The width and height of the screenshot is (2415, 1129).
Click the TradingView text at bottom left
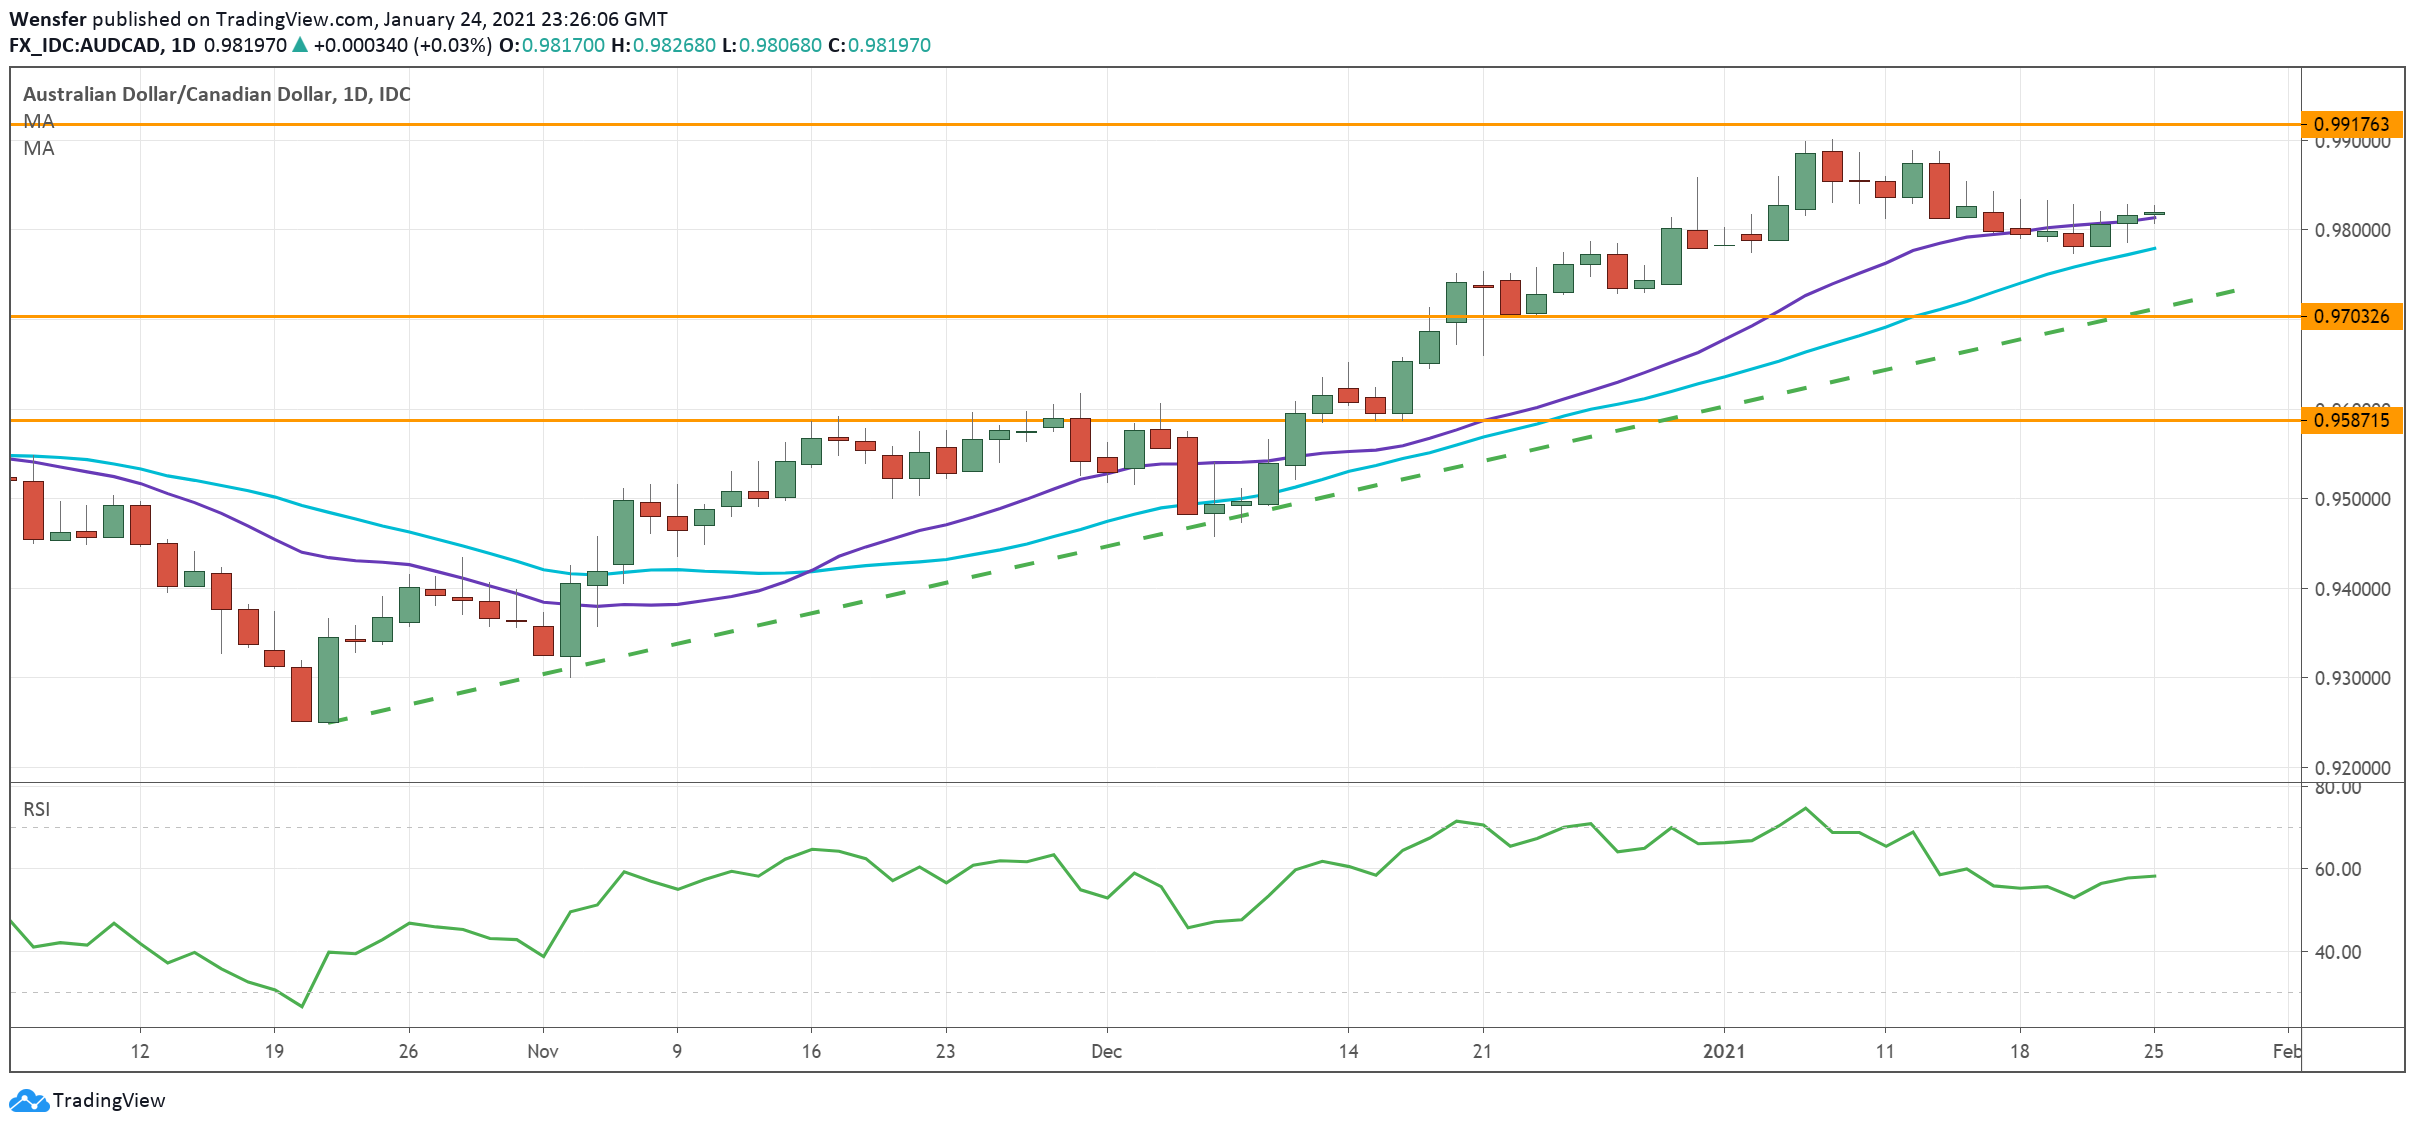(108, 1100)
